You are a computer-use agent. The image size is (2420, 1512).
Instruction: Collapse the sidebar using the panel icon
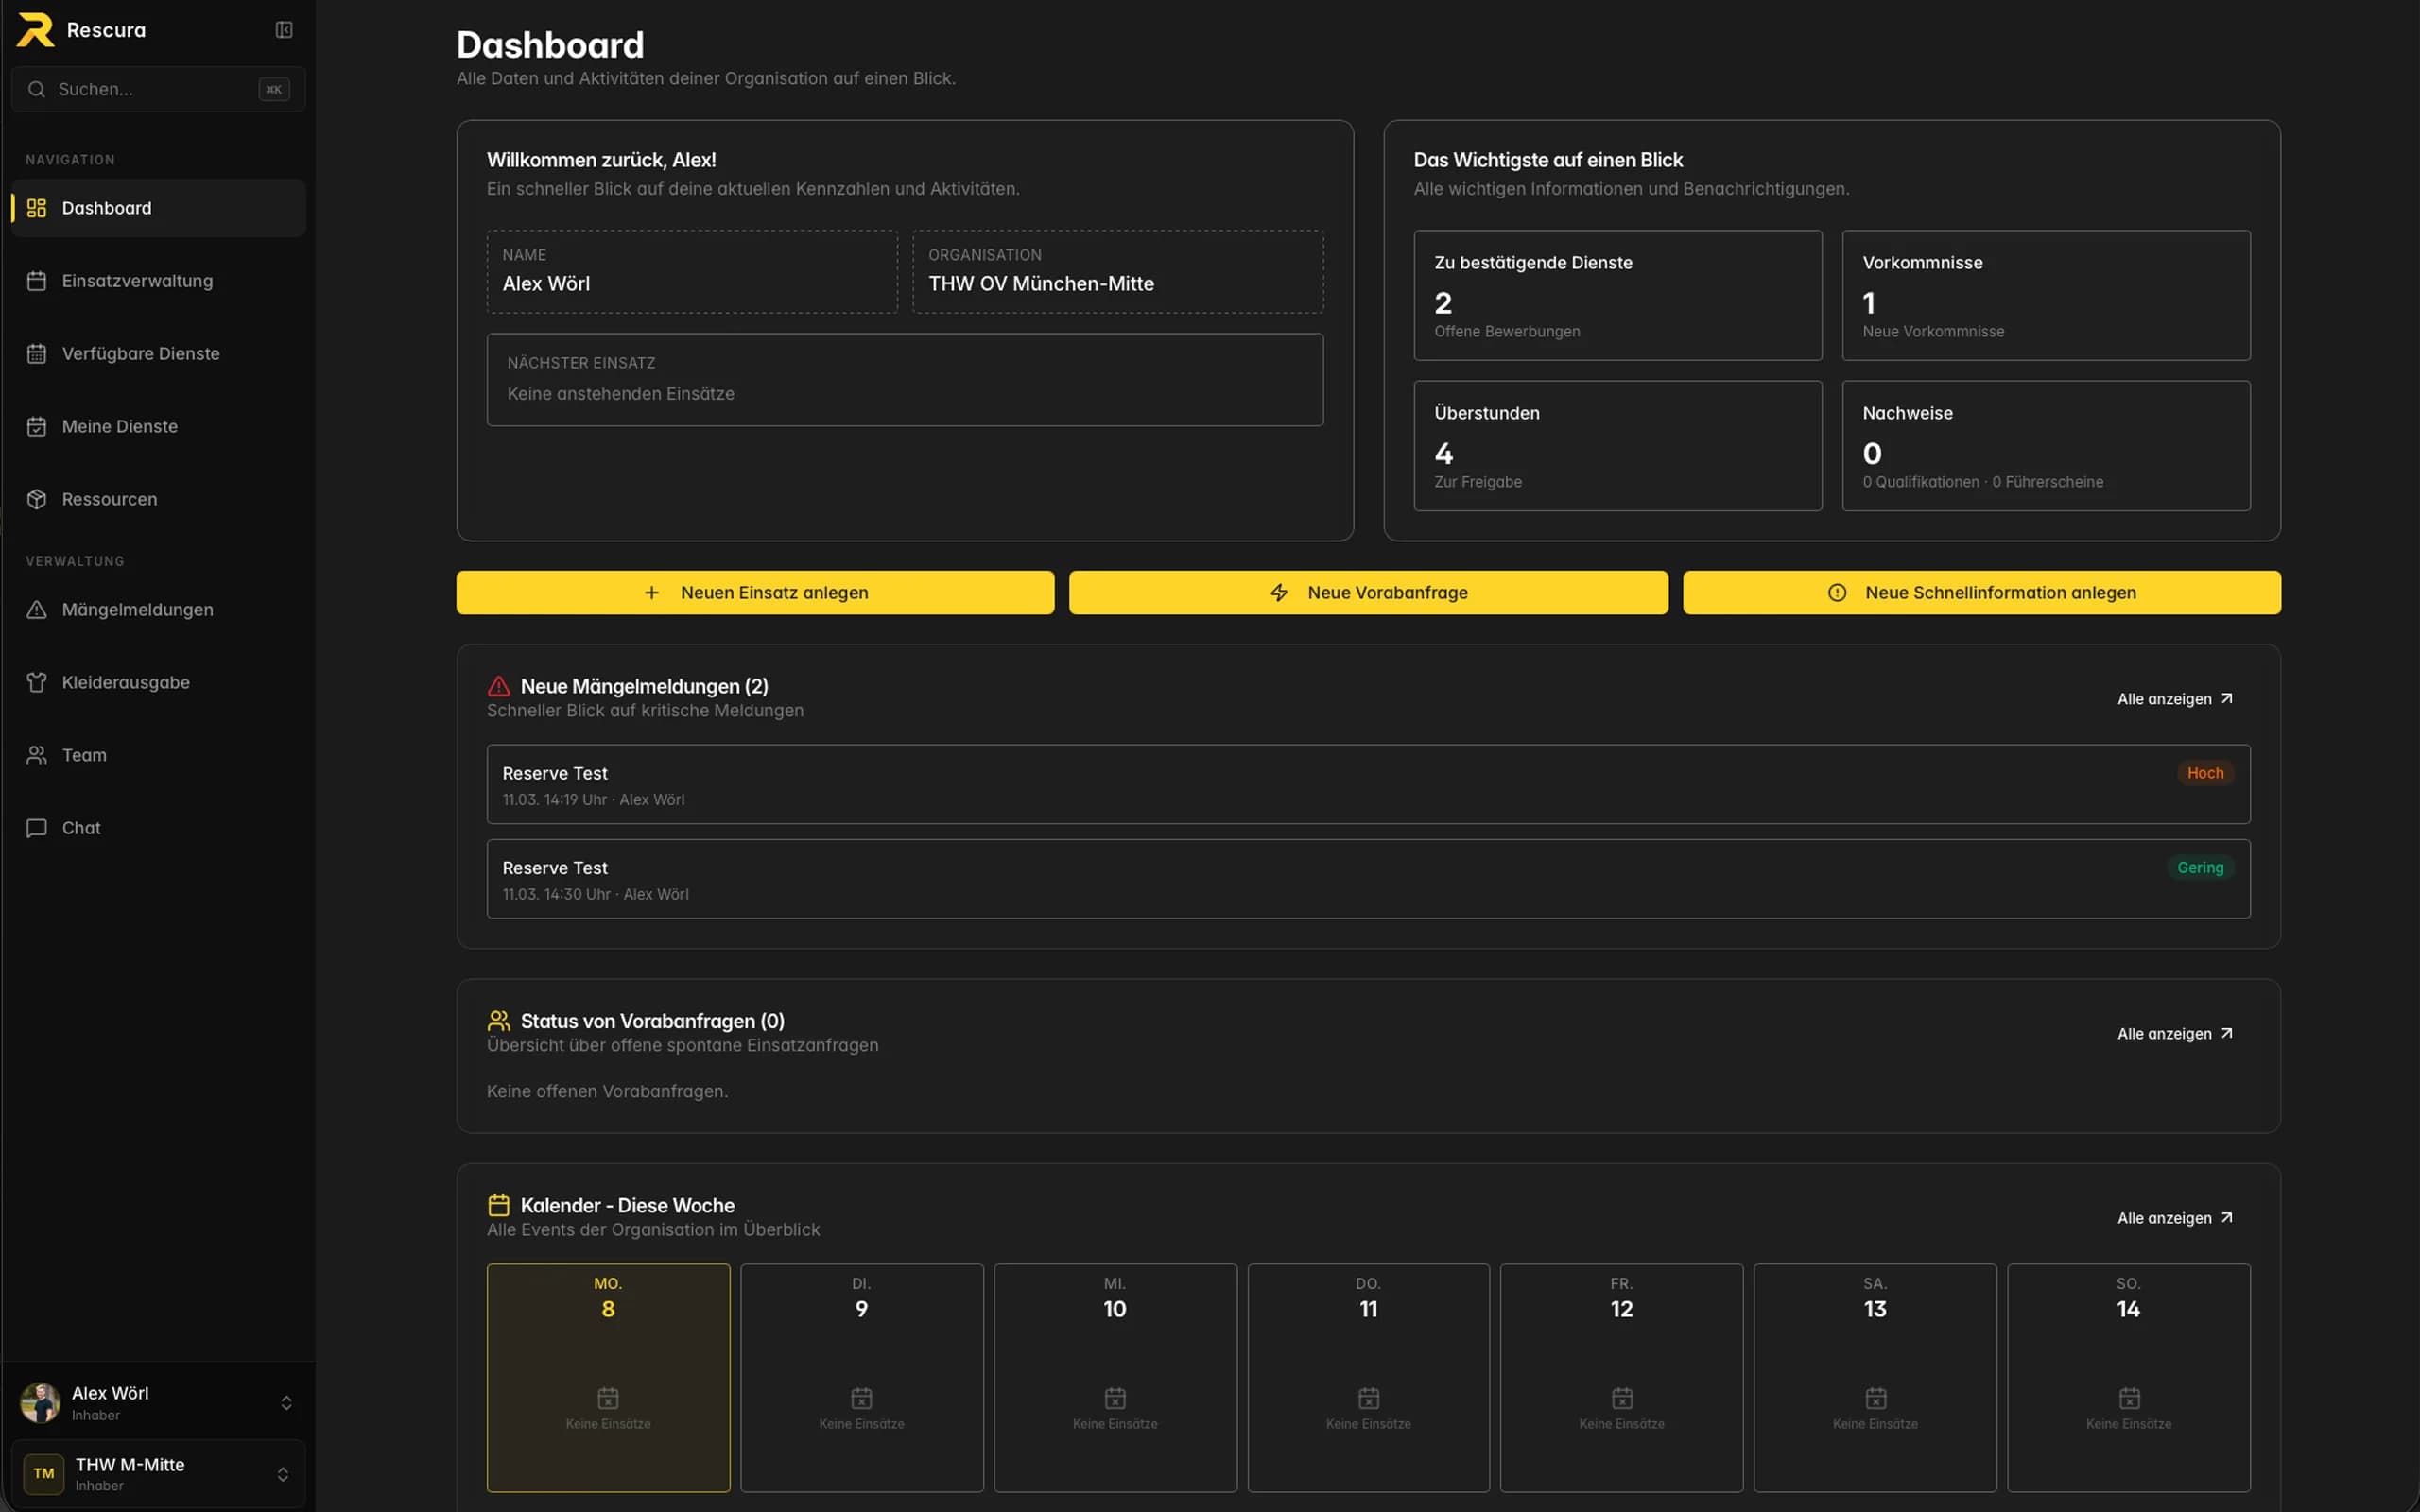(284, 30)
